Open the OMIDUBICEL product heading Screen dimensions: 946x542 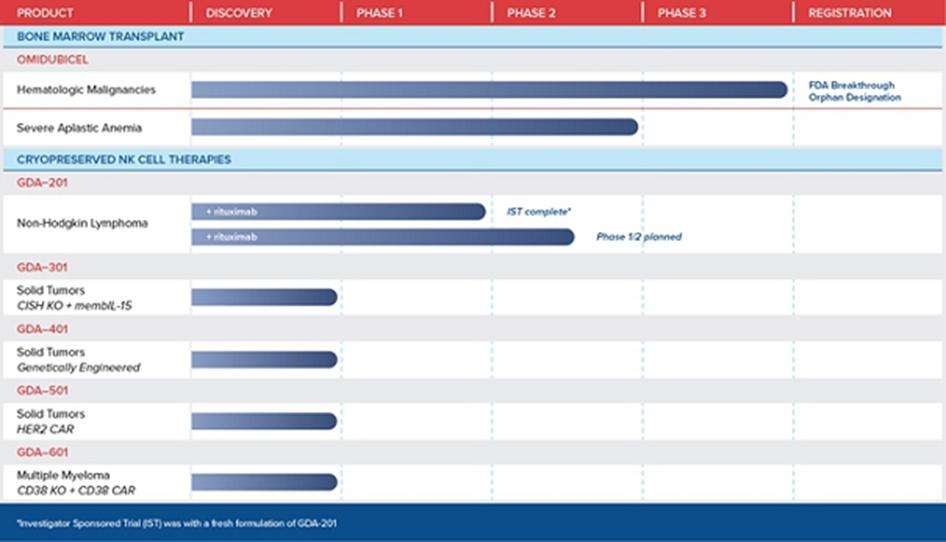click(x=52, y=60)
